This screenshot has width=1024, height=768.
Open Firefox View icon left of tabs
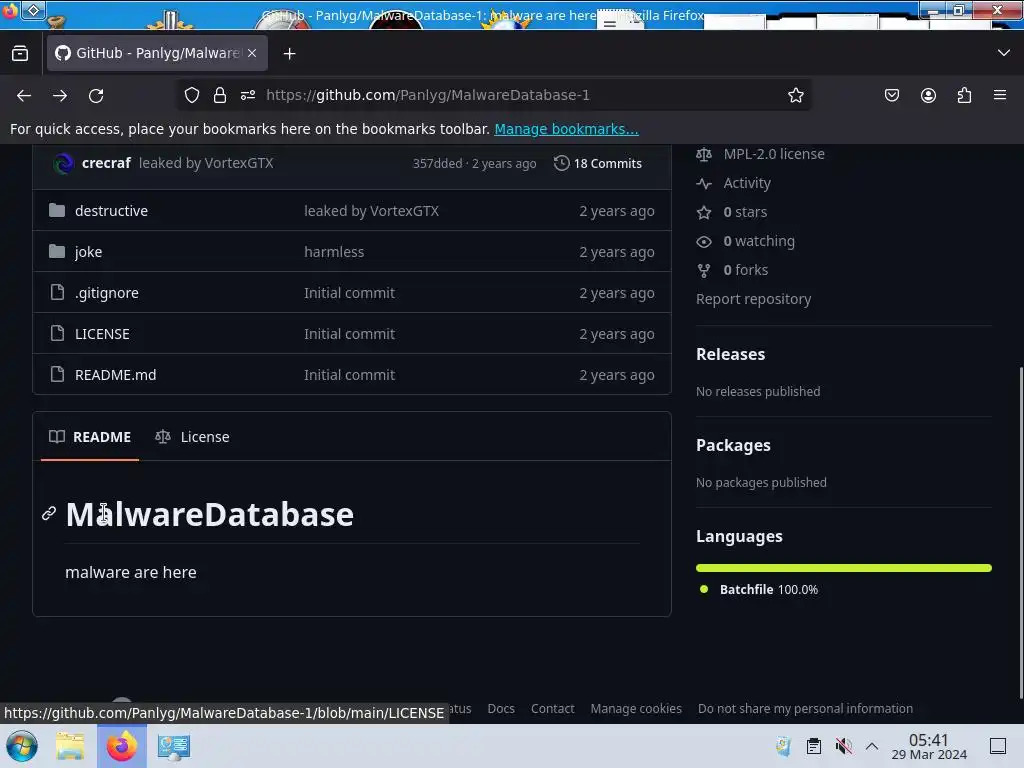[20, 54]
